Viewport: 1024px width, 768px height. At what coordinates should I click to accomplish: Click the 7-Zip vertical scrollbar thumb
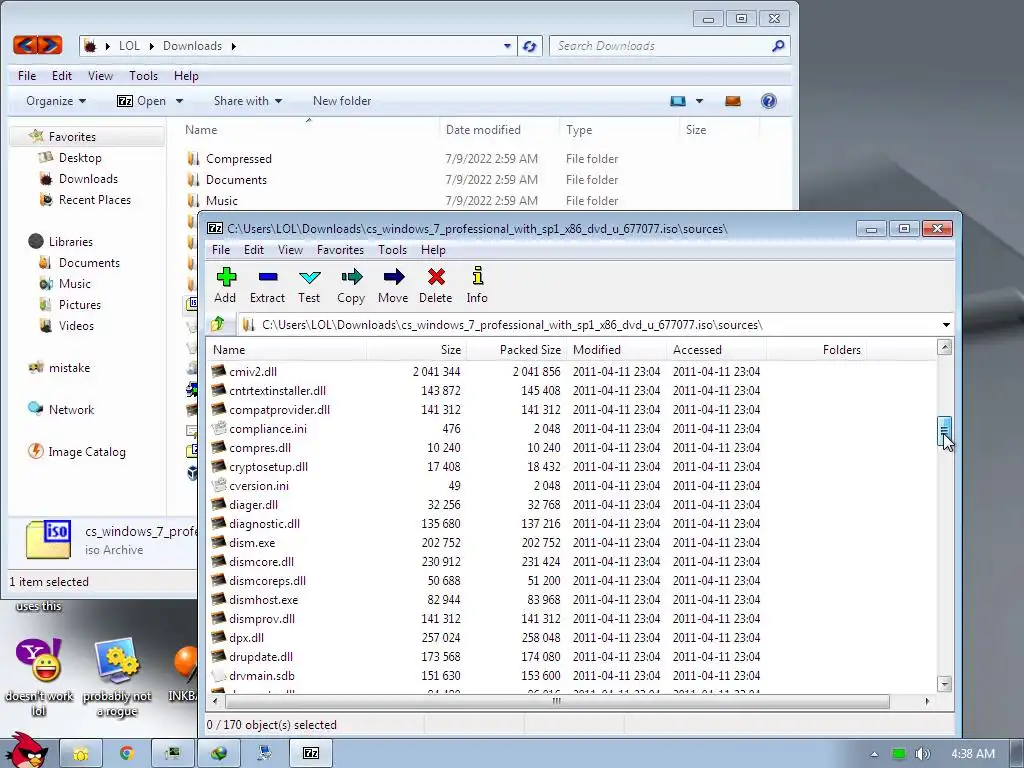tap(944, 432)
